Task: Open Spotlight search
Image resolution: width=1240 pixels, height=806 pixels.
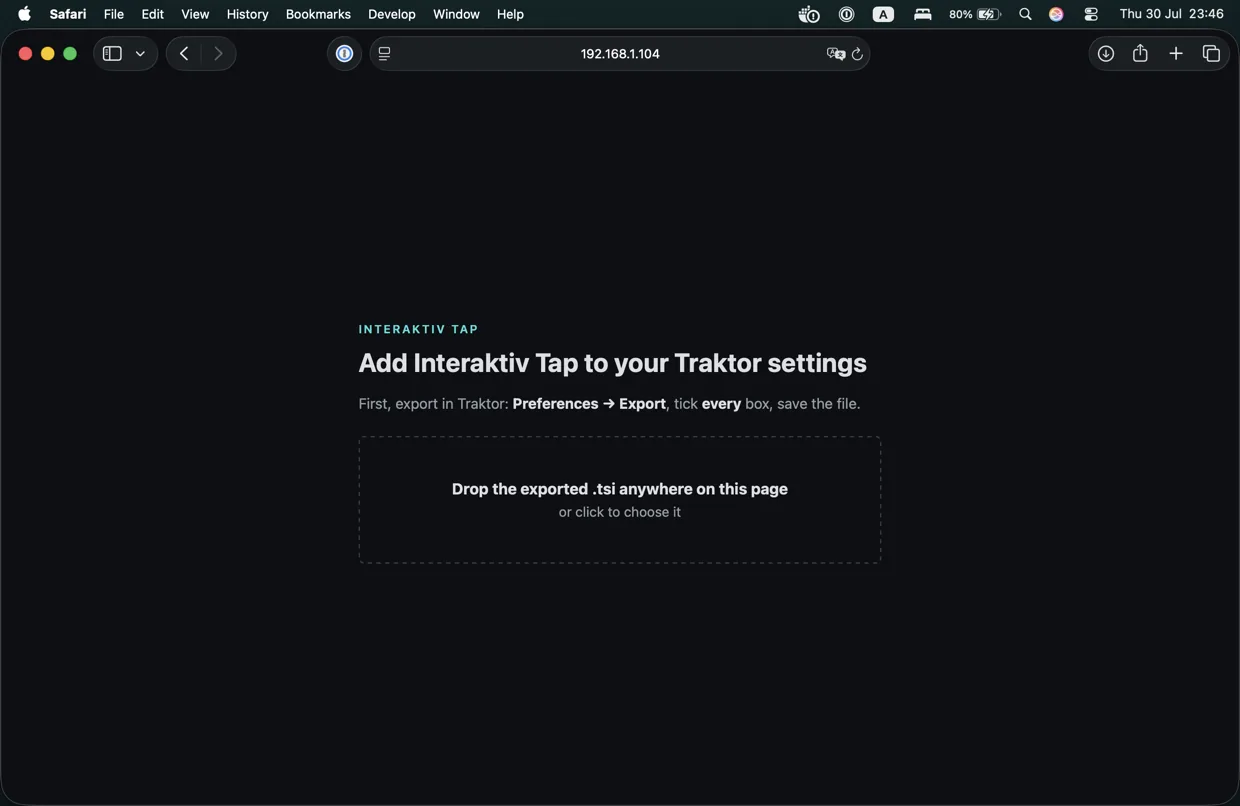Action: (x=1025, y=14)
